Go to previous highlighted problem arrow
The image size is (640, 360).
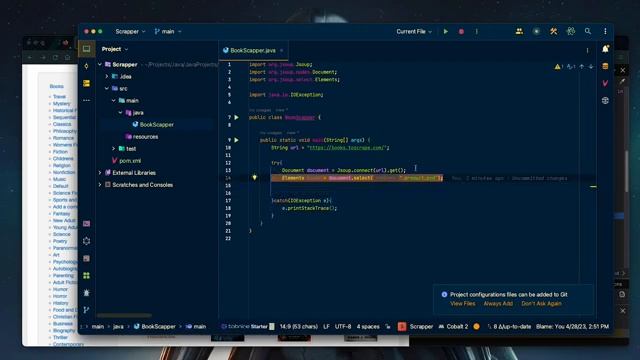click(x=582, y=67)
